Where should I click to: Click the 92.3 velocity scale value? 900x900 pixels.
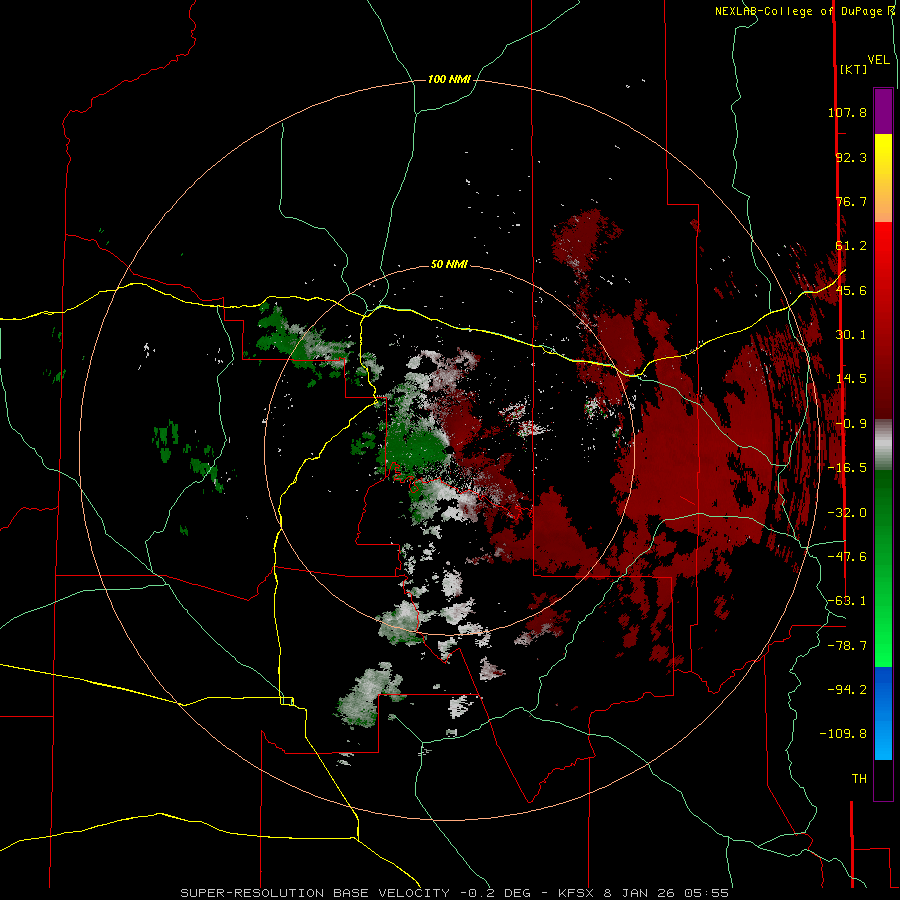[x=851, y=157]
